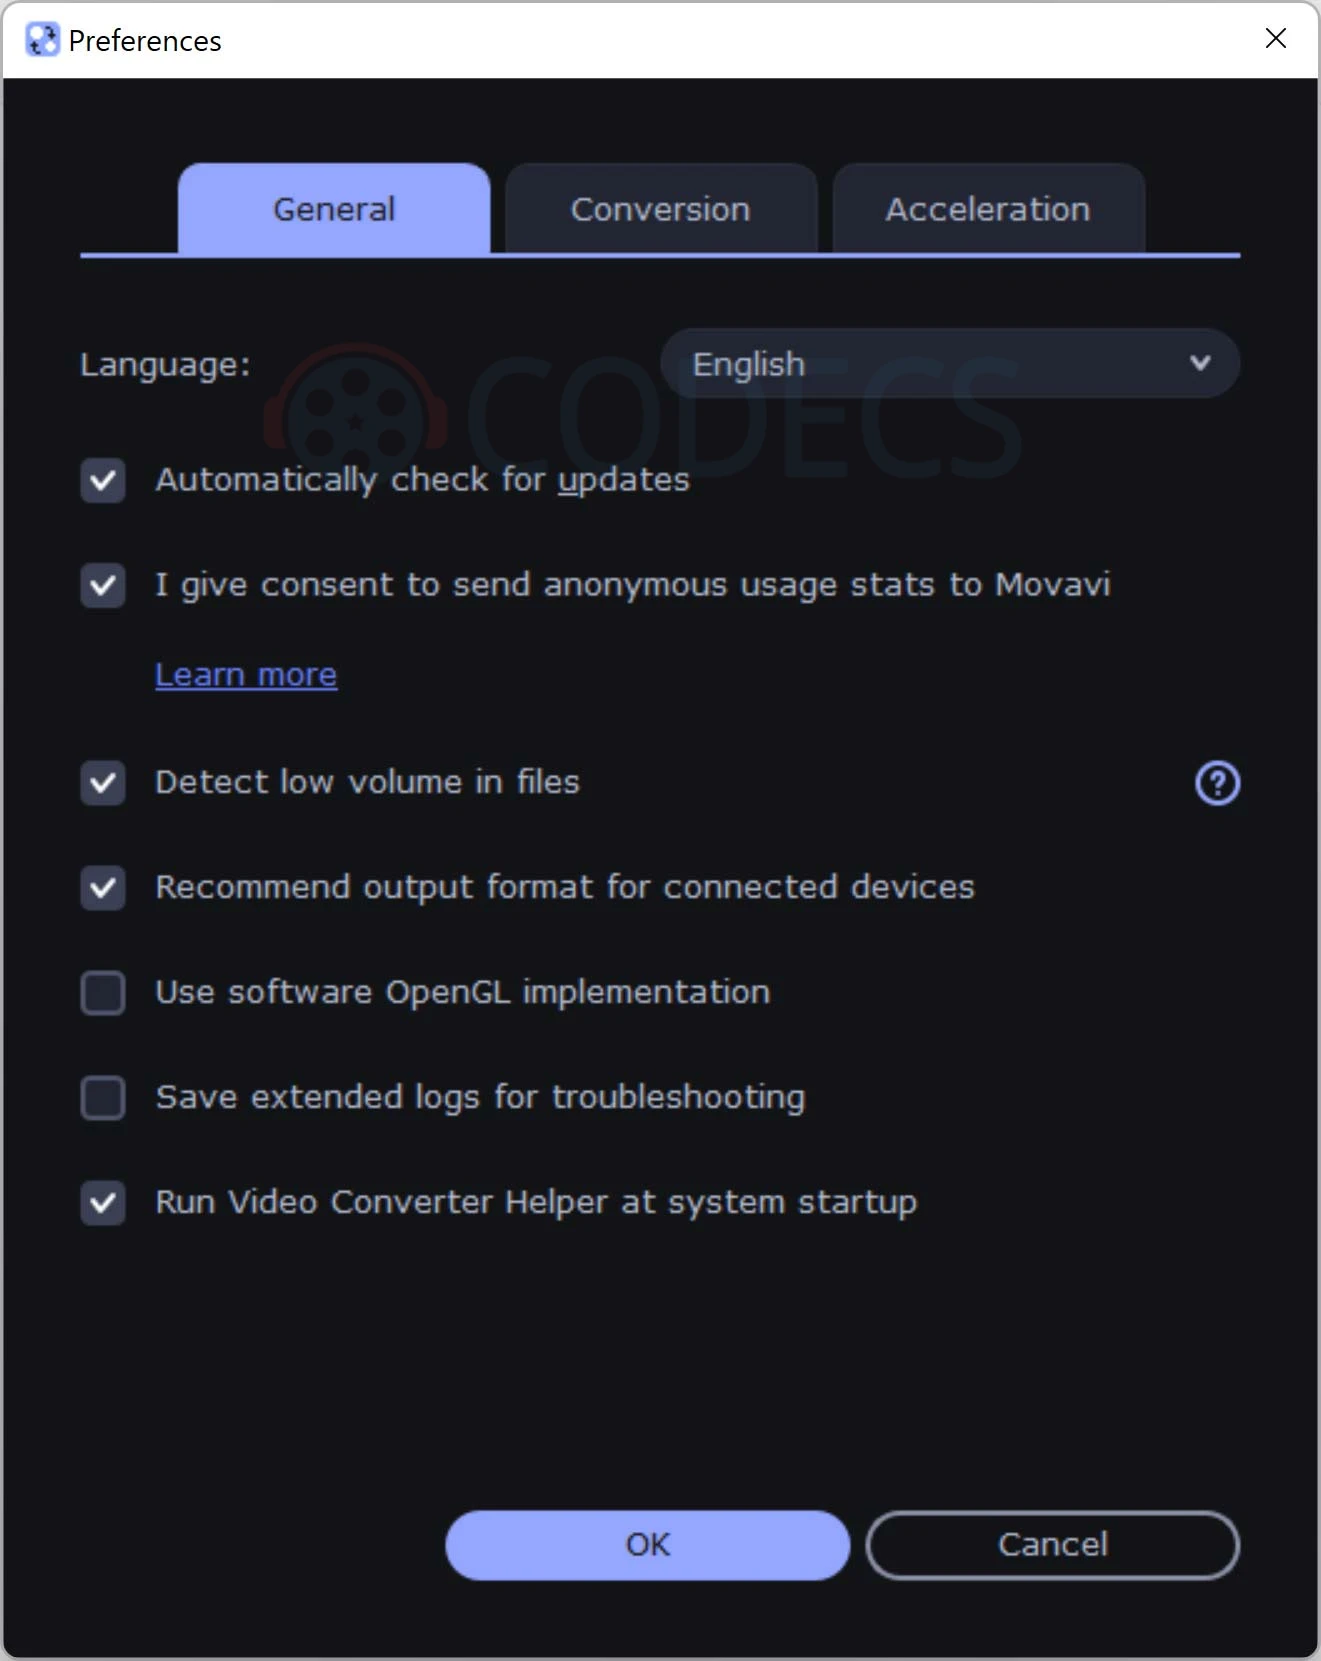Uncheck anonymous usage stats consent
This screenshot has width=1321, height=1661.
click(103, 586)
